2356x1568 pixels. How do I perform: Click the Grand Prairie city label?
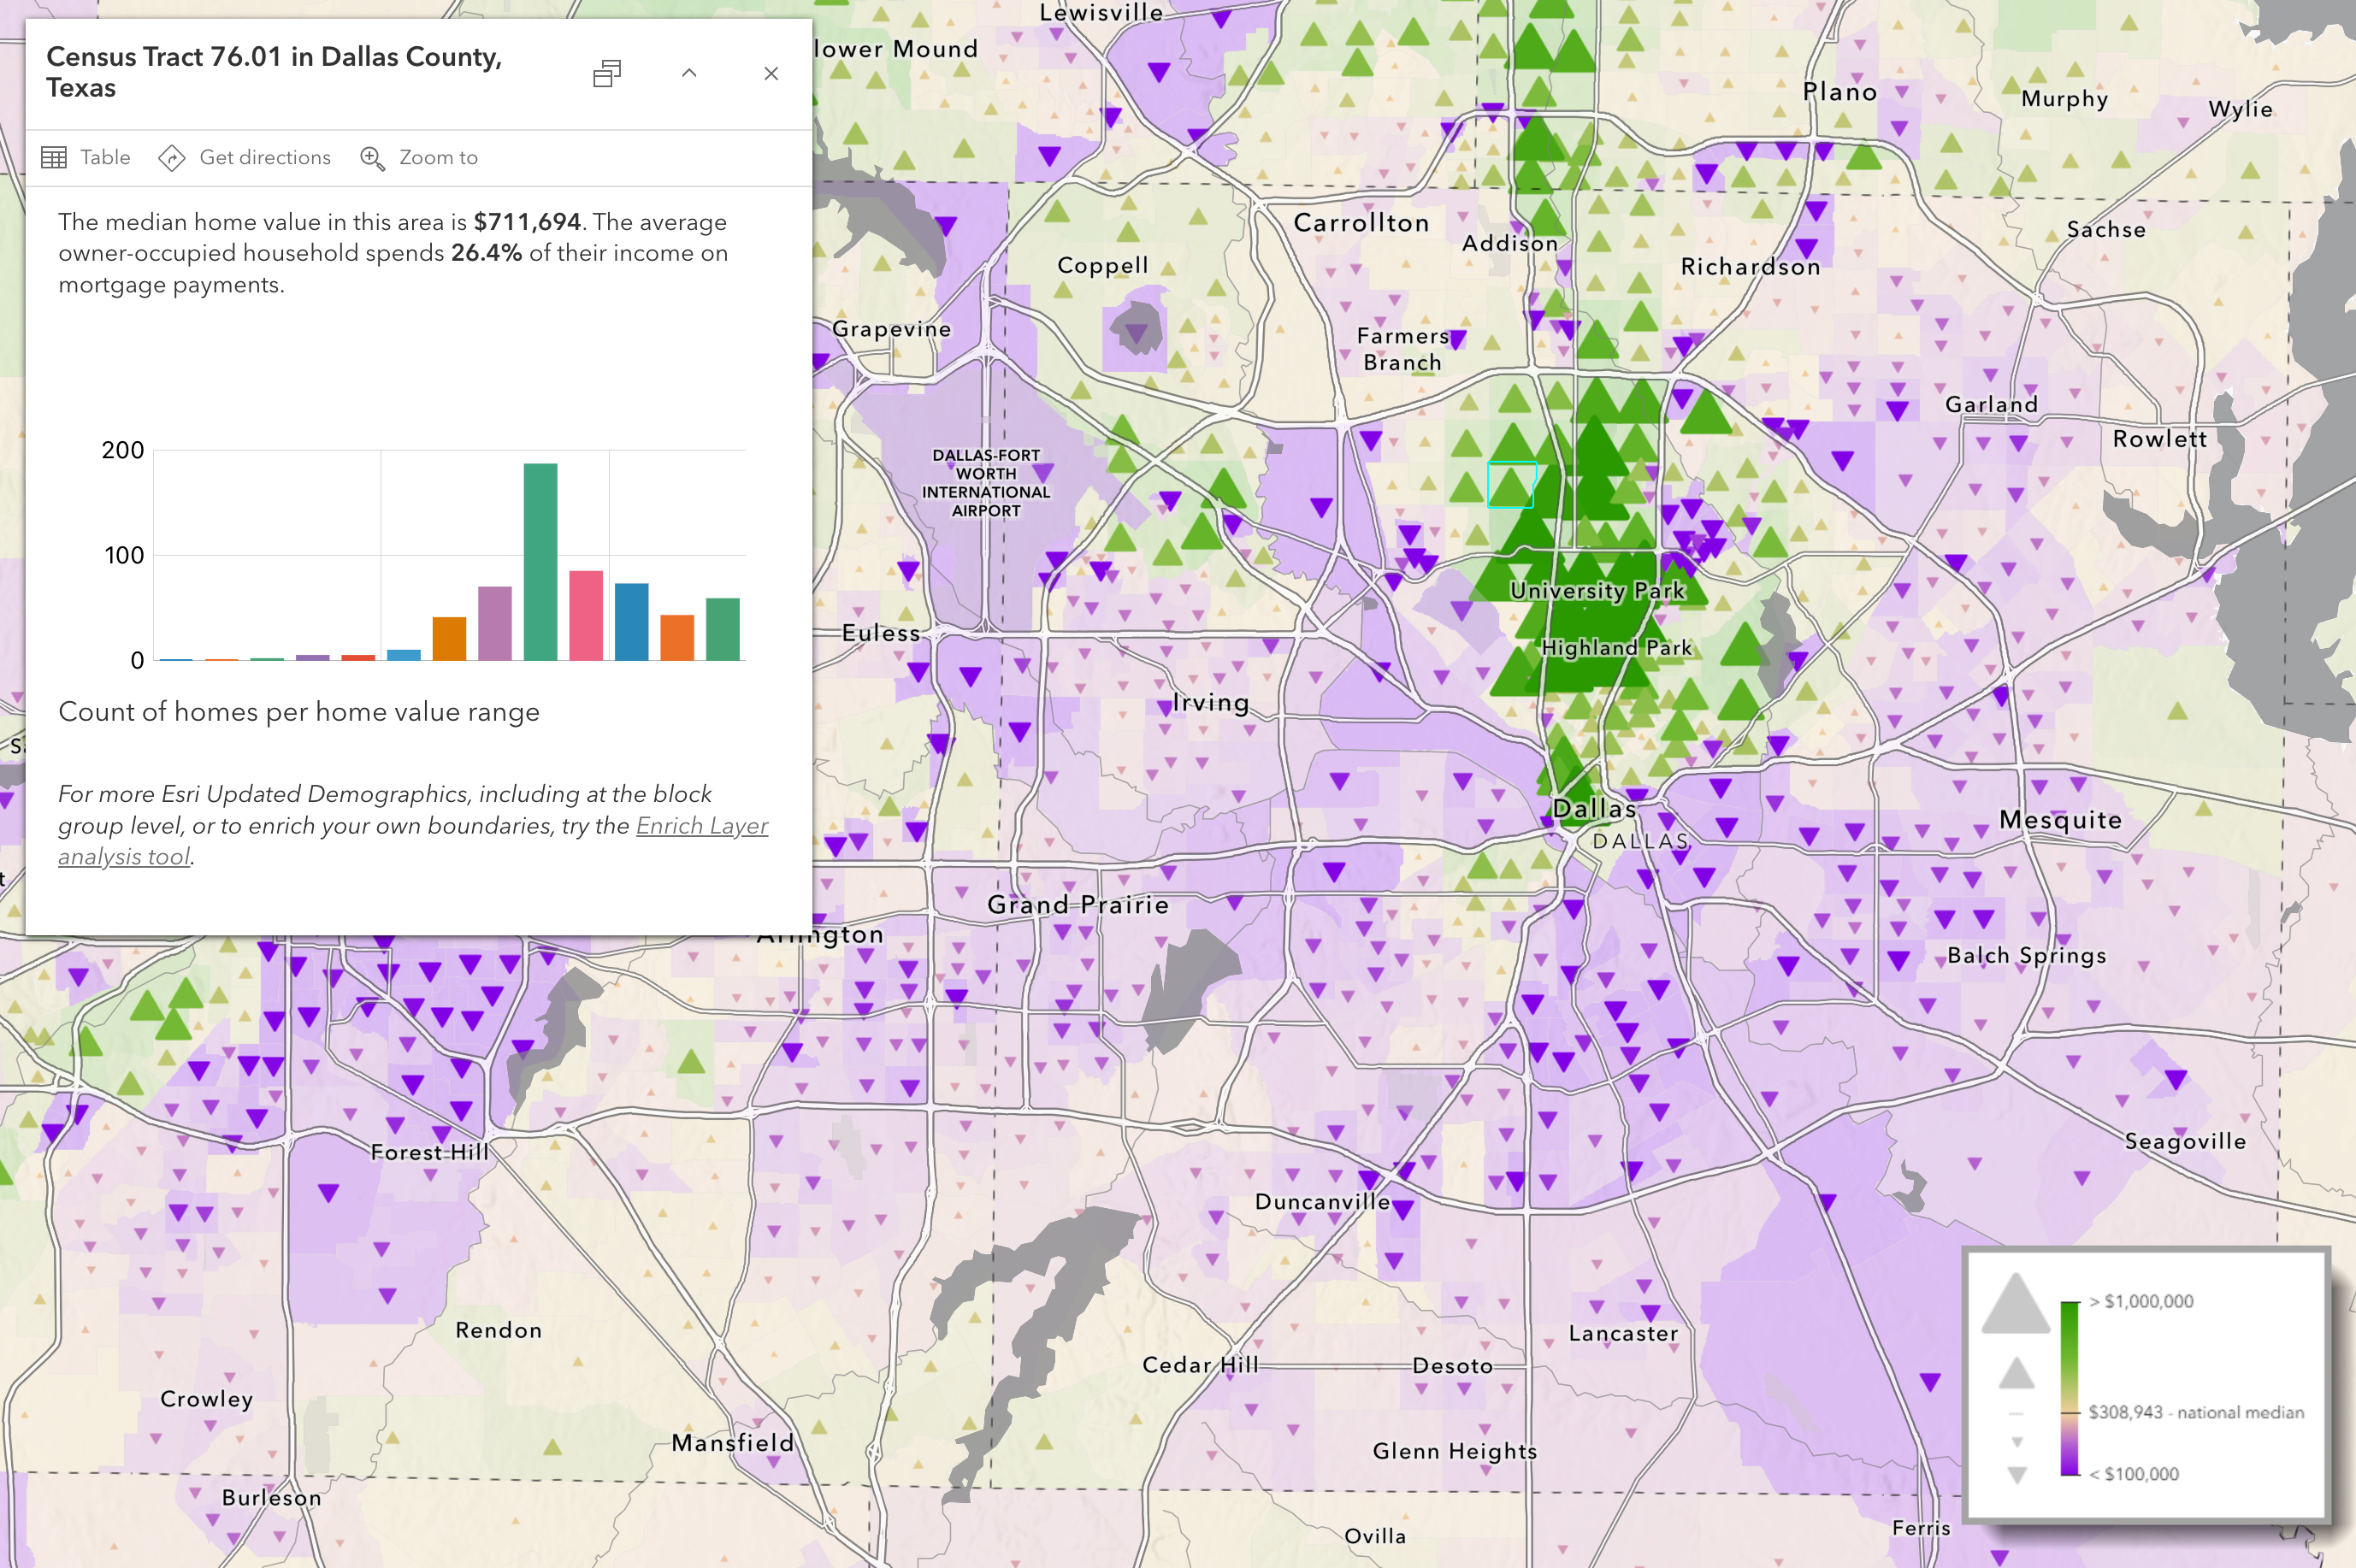pos(1077,905)
